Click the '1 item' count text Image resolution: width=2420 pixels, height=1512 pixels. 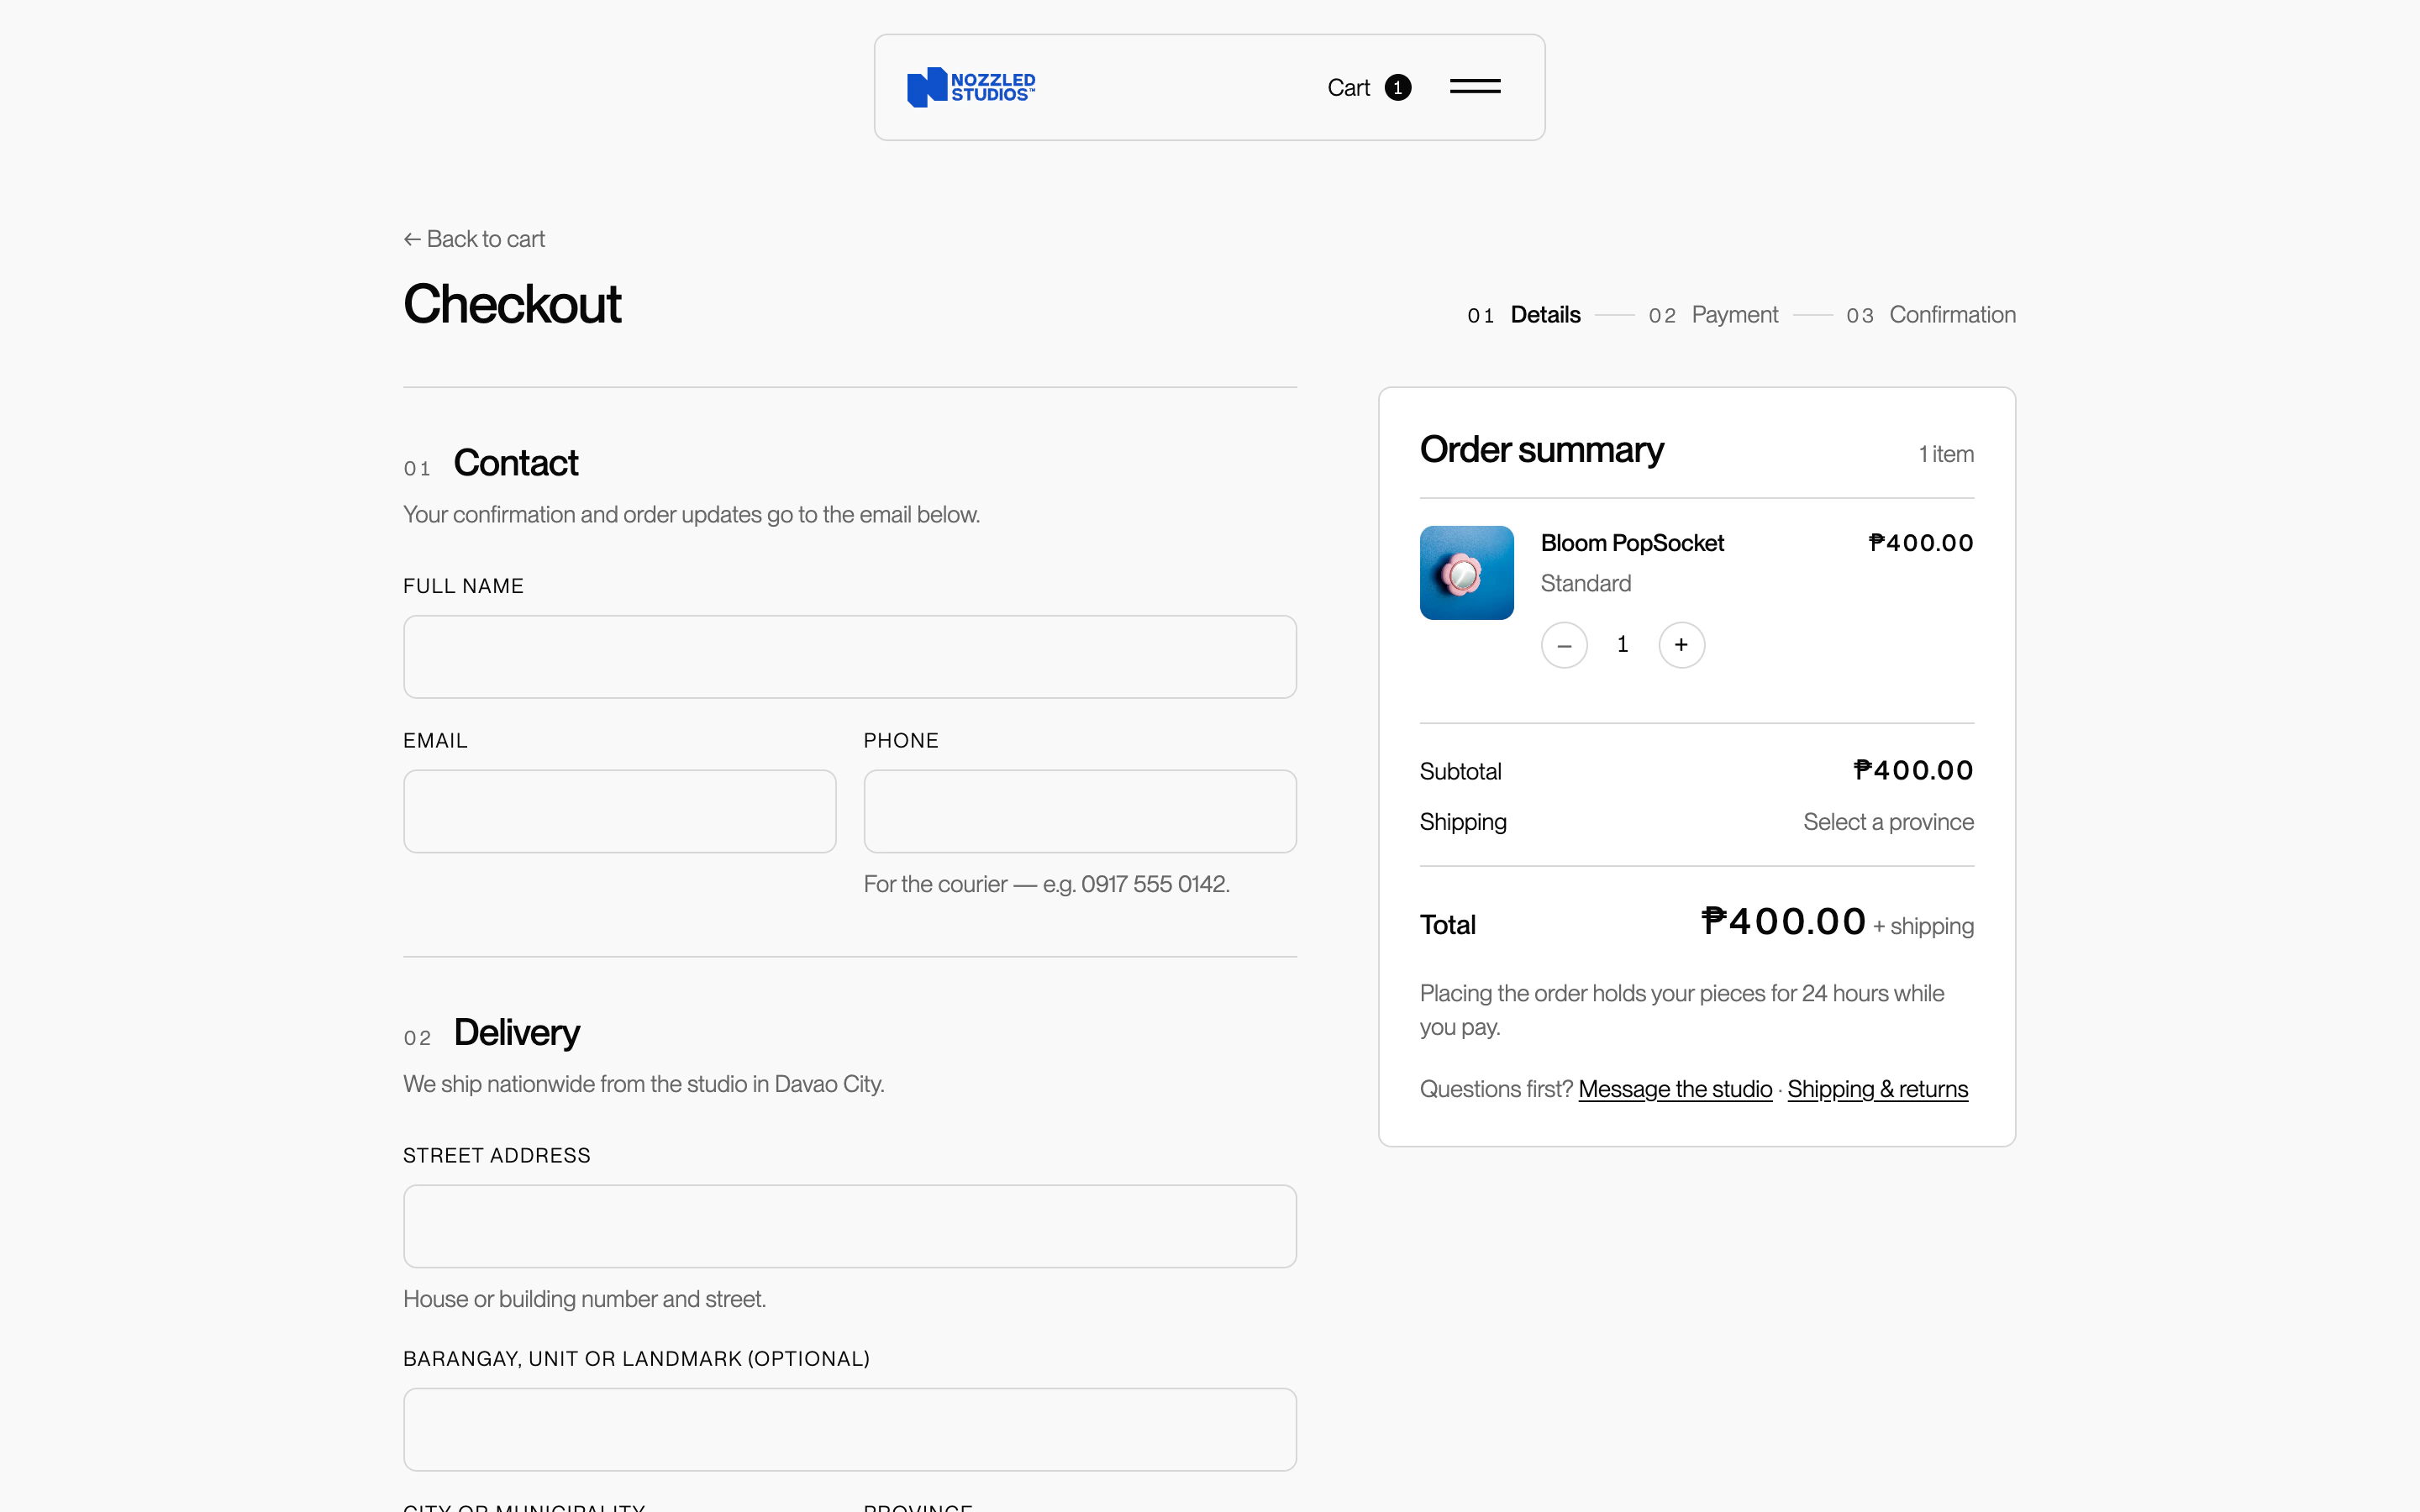[1946, 454]
